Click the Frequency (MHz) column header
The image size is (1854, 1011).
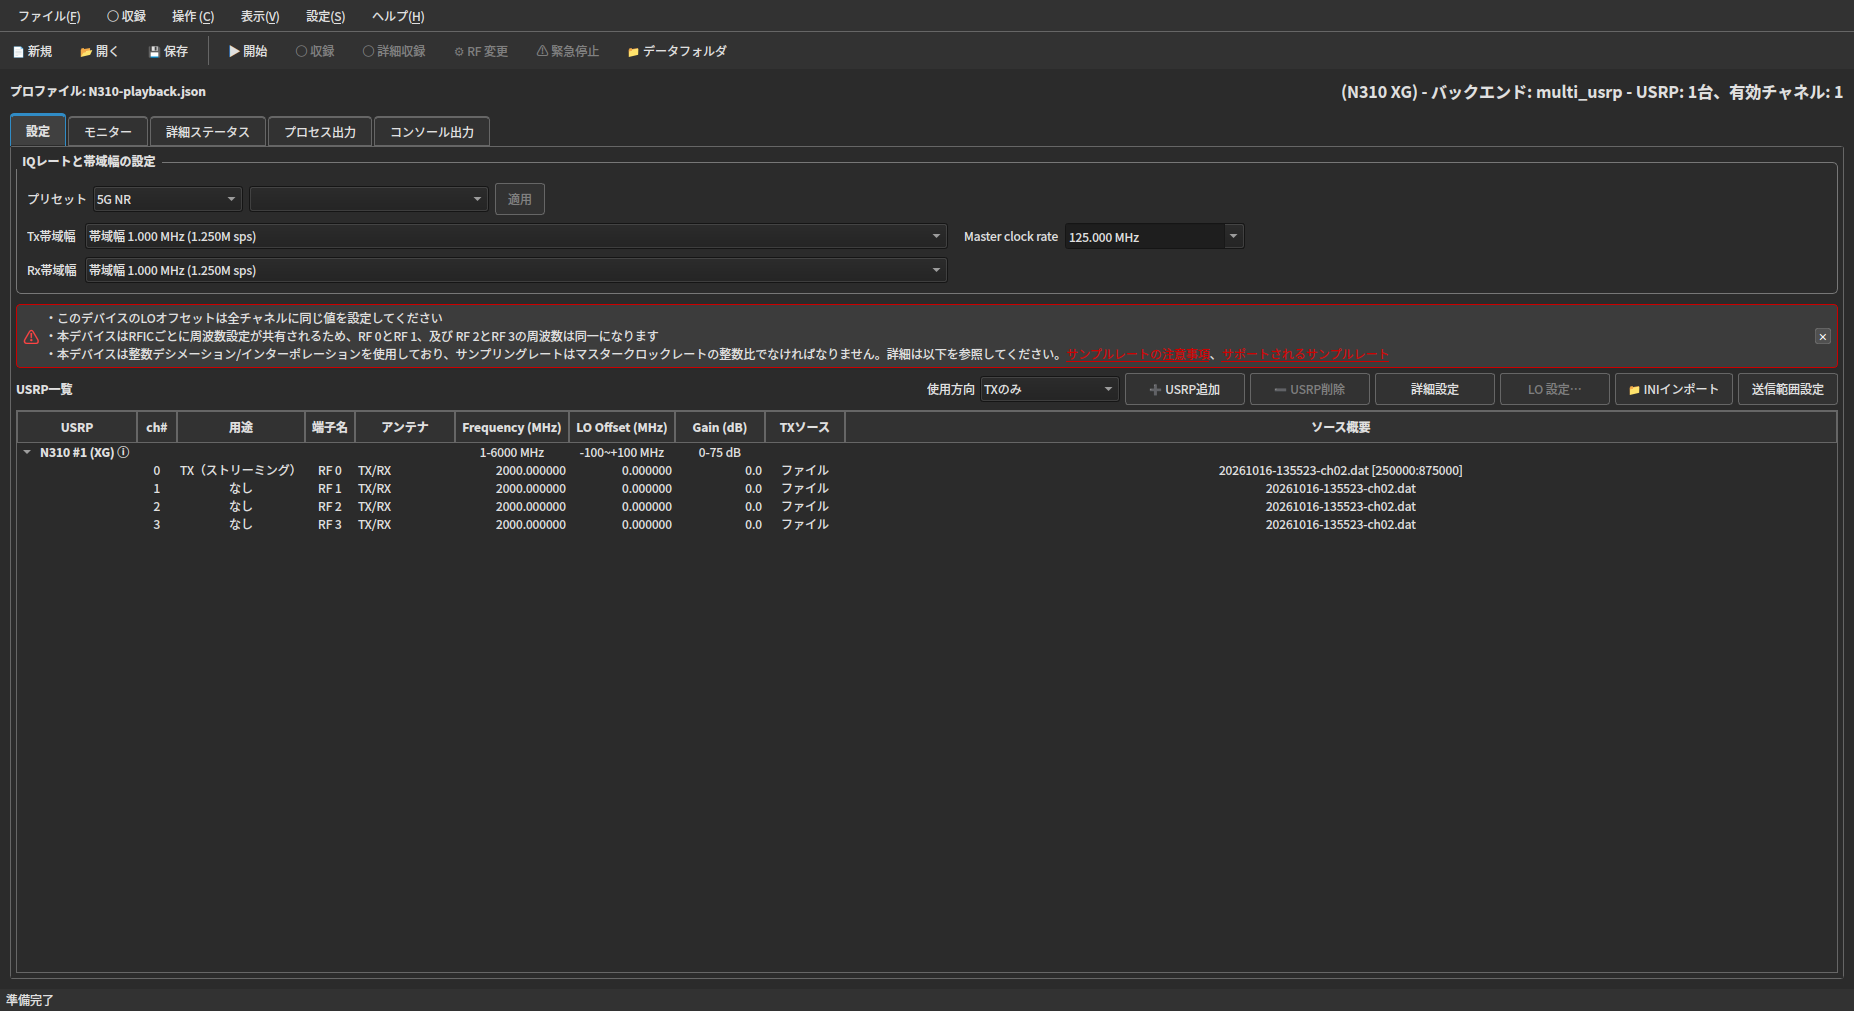pos(512,427)
